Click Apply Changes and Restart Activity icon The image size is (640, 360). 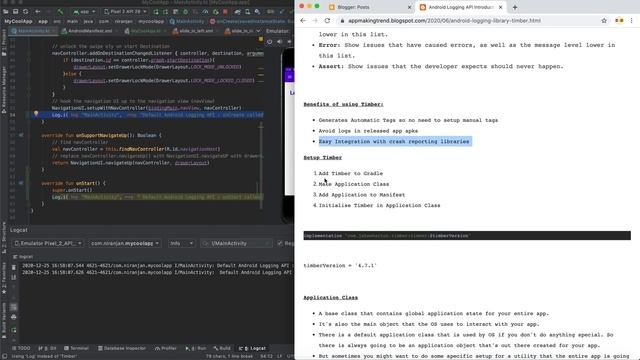pos(165,11)
